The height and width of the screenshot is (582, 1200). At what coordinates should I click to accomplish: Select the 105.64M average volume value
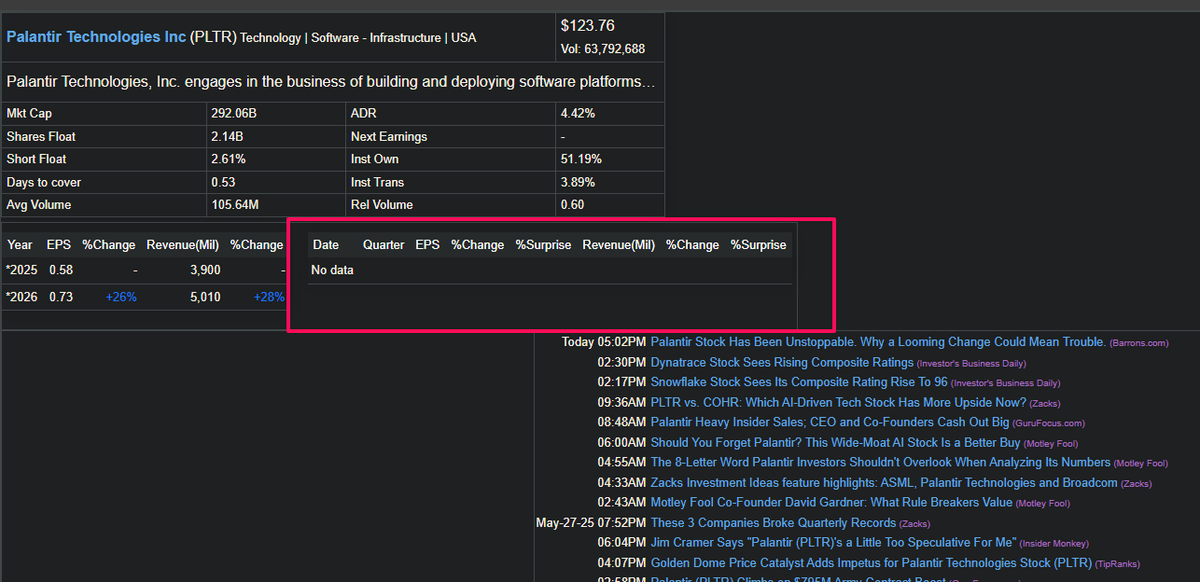pos(235,206)
